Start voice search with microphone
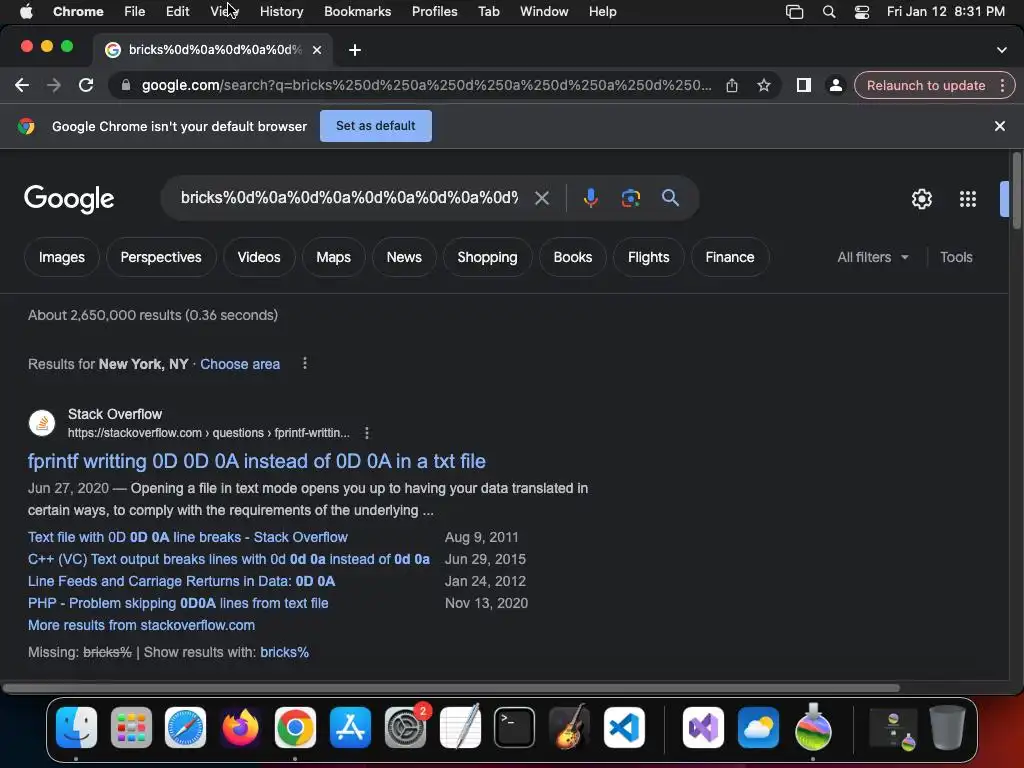Viewport: 1024px width, 768px height. point(590,198)
